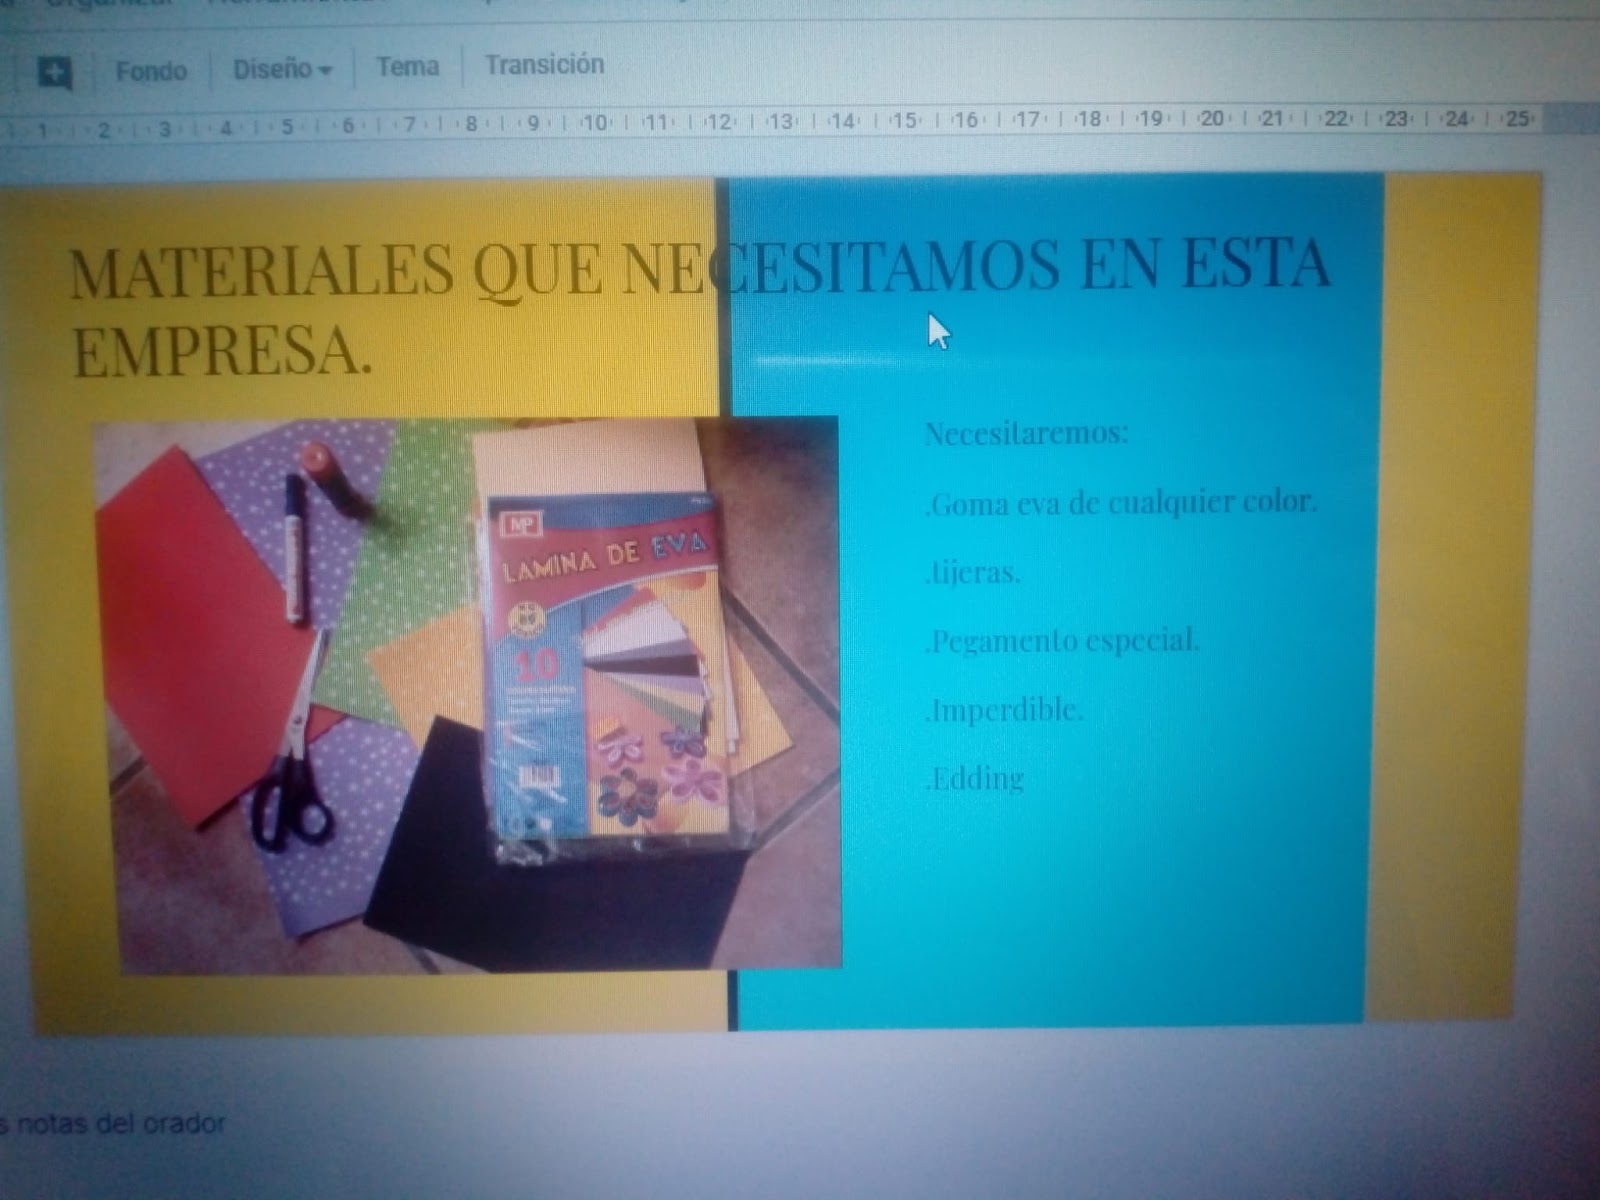Expand the Diseño dropdown
This screenshot has width=1600, height=1200.
[282, 69]
